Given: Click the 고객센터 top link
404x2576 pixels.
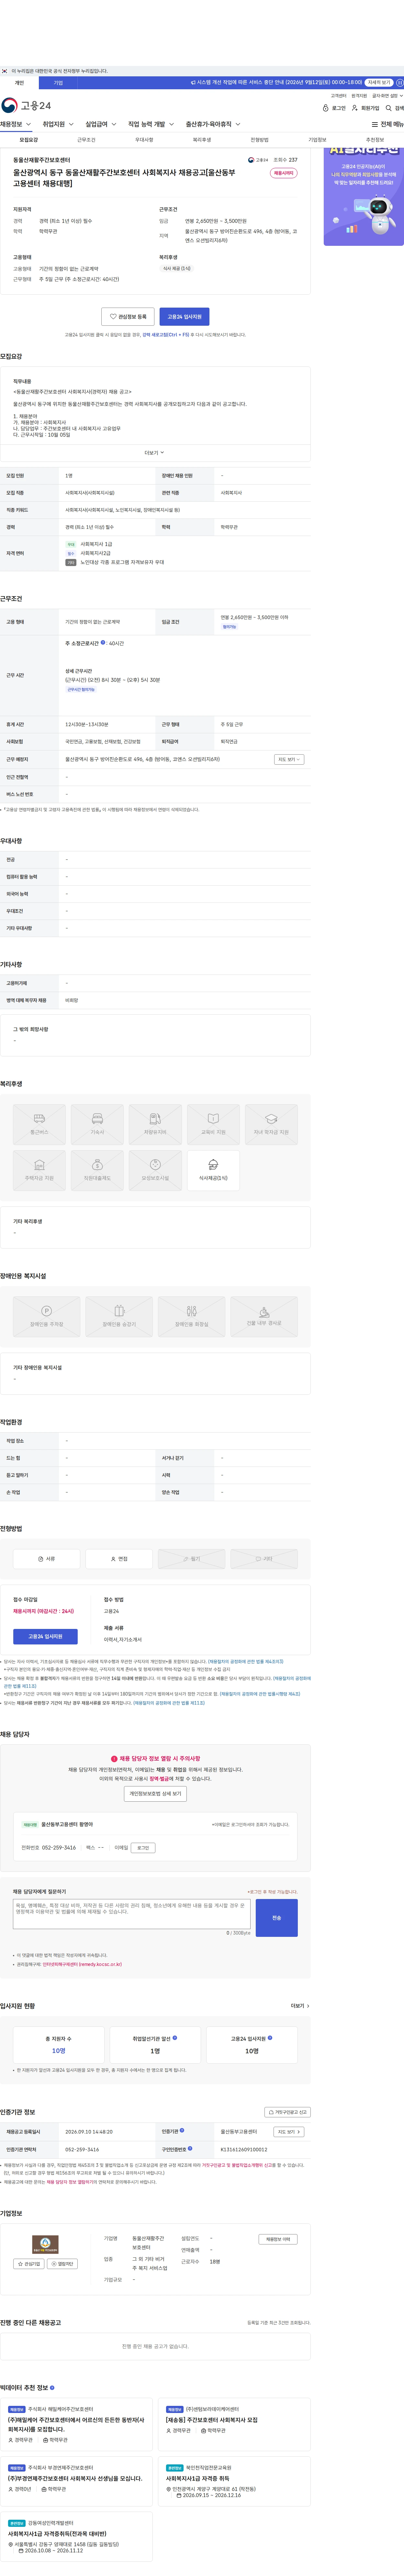Looking at the screenshot, I should (x=339, y=96).
